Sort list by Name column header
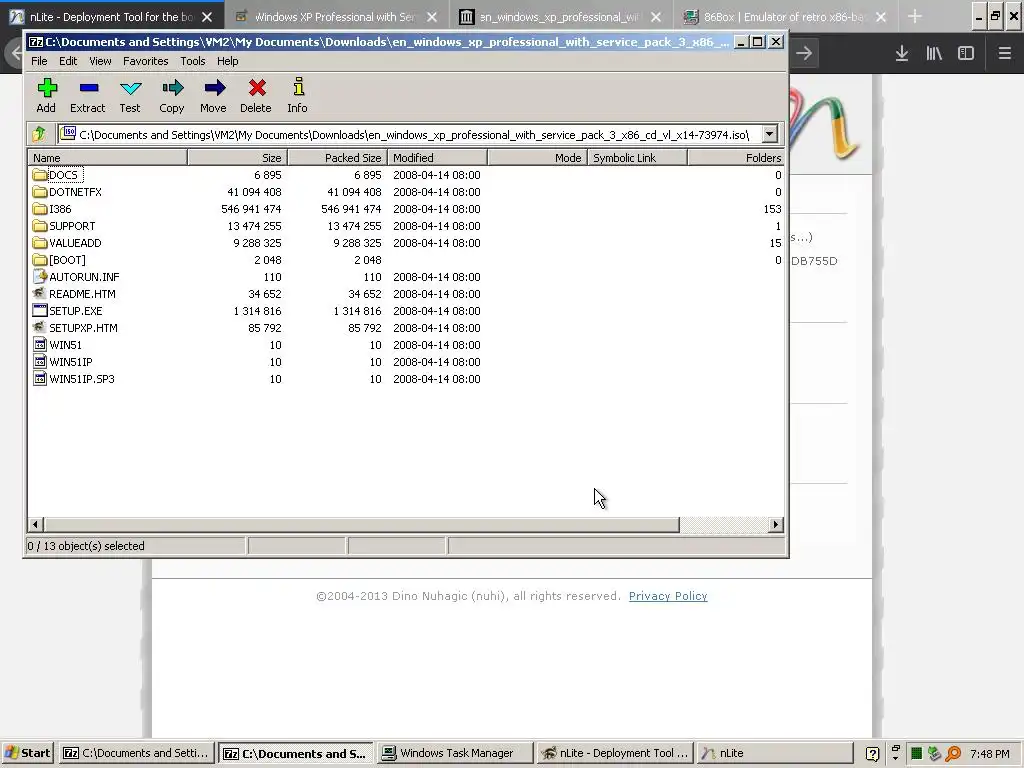This screenshot has width=1024, height=768. pos(108,158)
